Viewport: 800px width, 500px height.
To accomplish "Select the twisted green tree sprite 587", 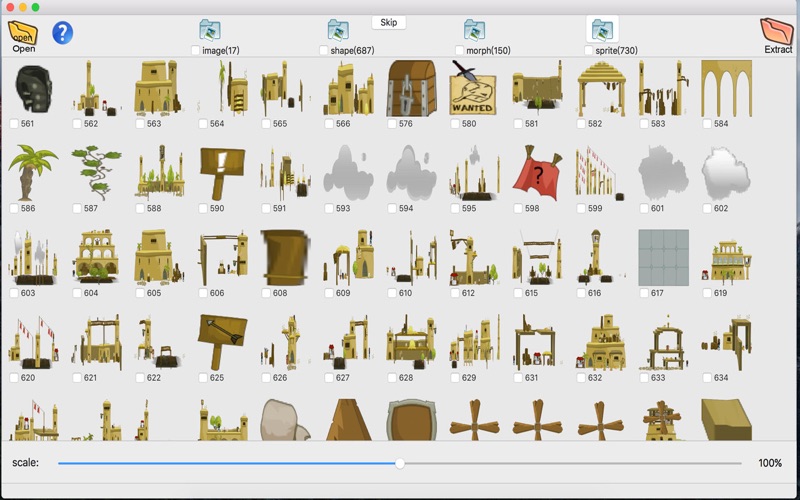I will pyautogui.click(x=96, y=172).
